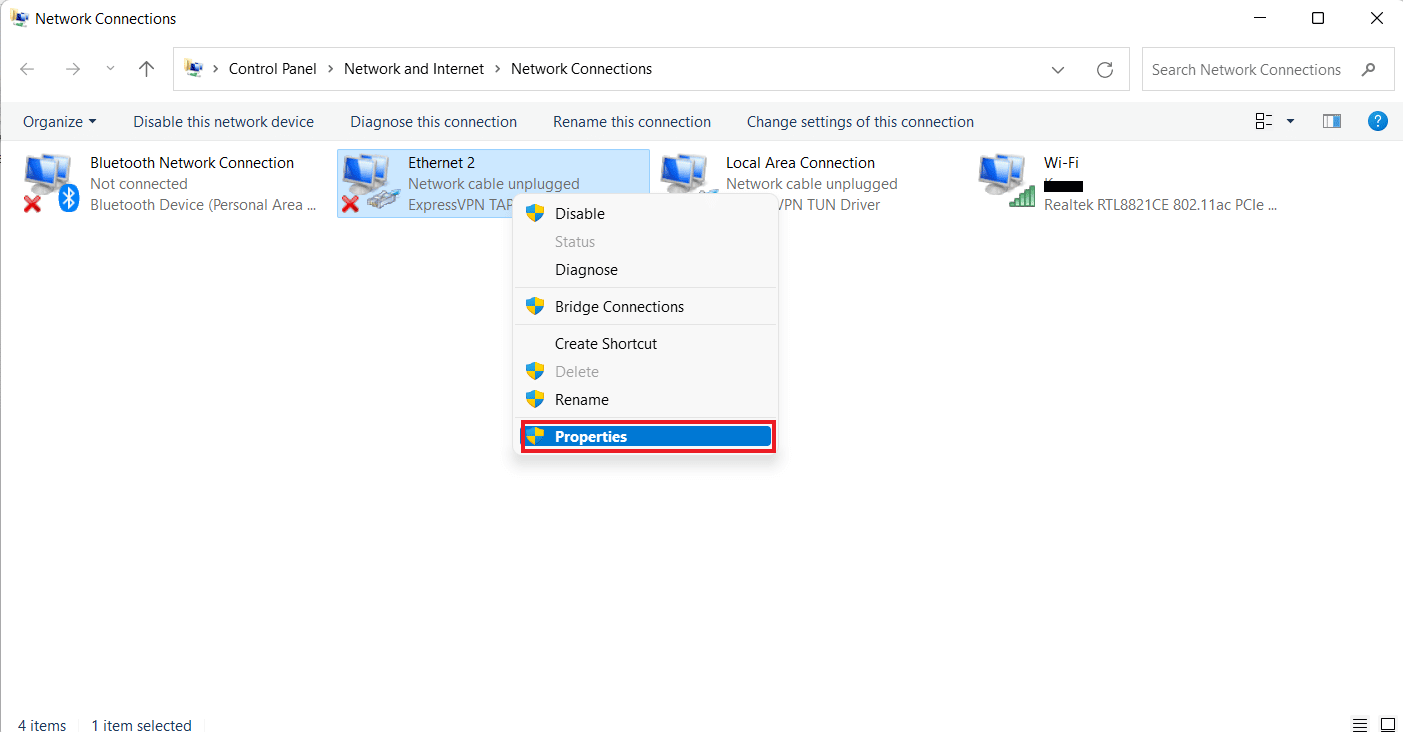The width and height of the screenshot is (1403, 732).
Task: Click Rename this connection
Action: pos(631,121)
